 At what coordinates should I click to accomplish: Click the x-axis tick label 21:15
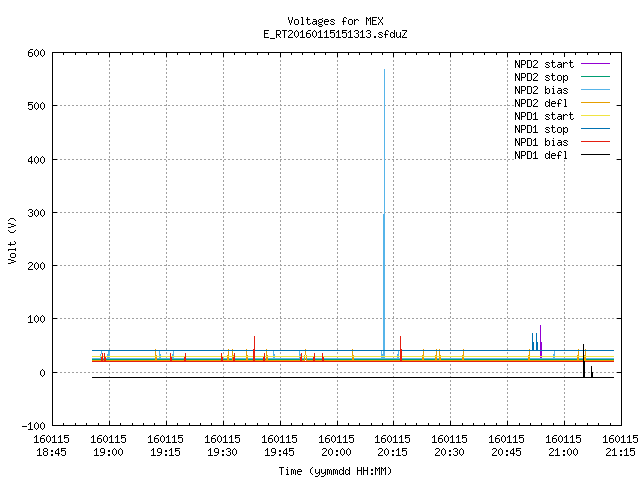[620, 452]
